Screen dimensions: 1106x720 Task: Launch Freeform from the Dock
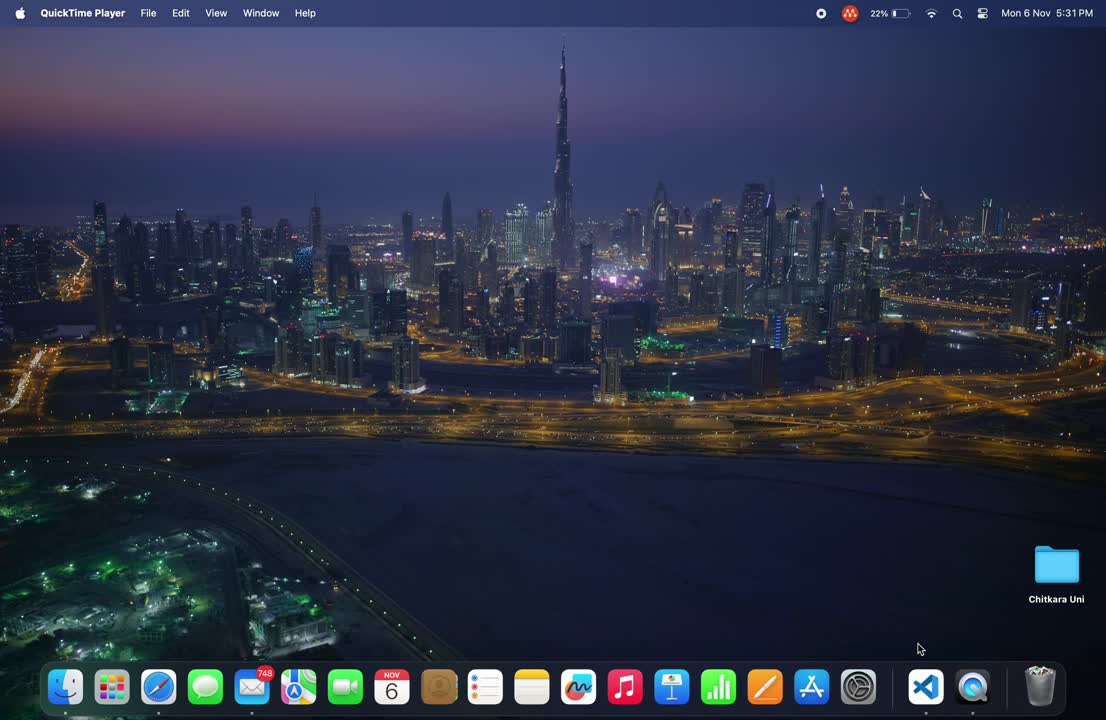578,687
